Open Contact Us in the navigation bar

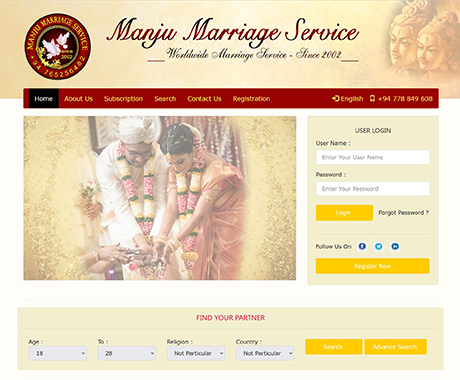tap(204, 99)
